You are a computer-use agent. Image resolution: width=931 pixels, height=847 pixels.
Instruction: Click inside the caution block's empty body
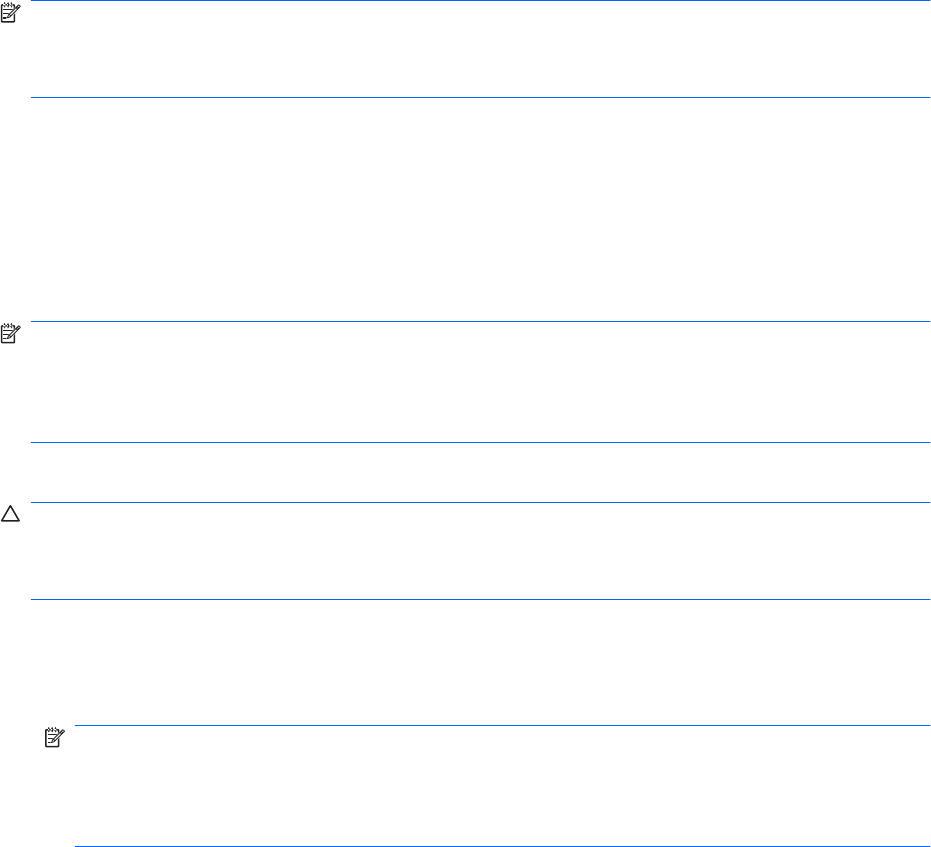tap(480, 551)
